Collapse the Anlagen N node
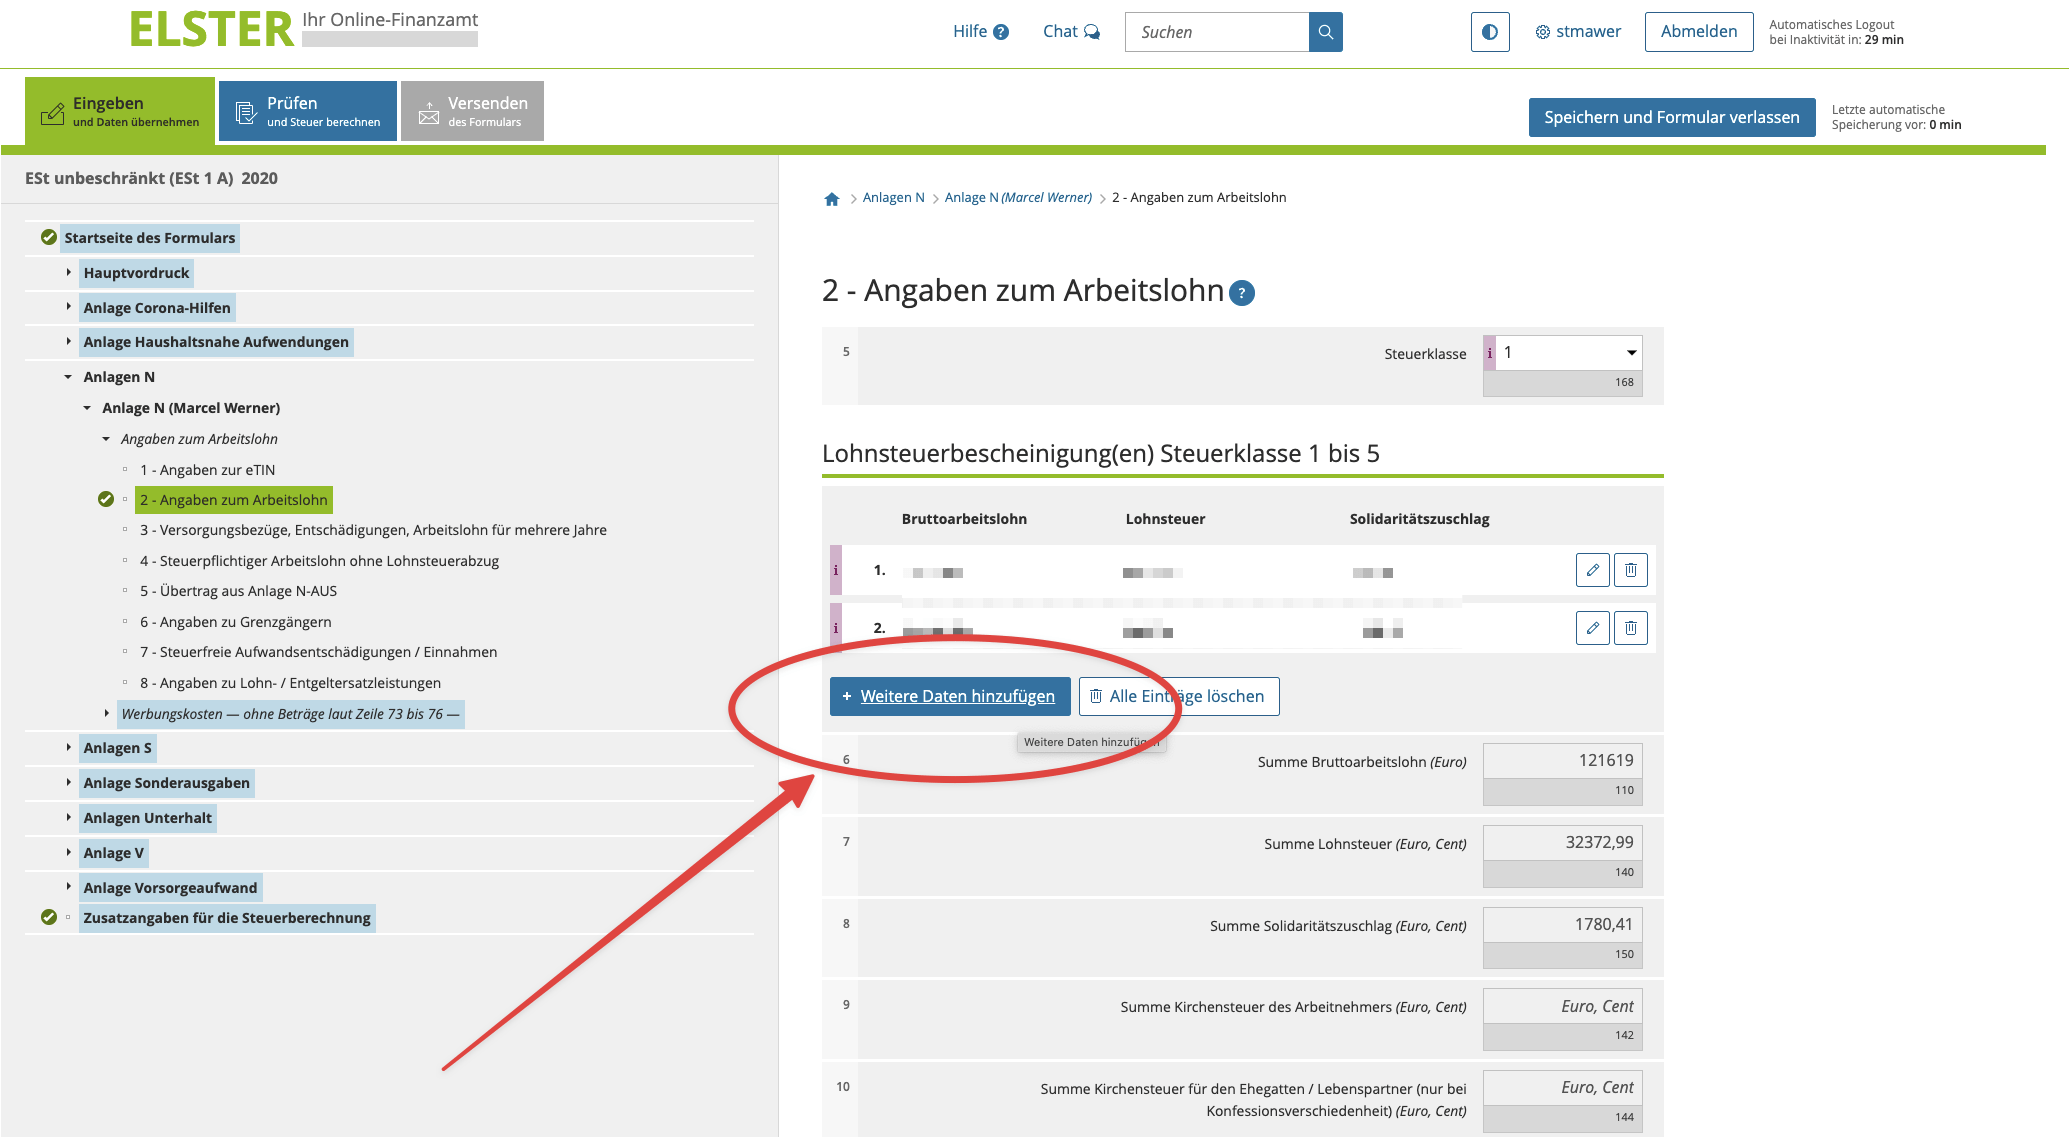Image resolution: width=2069 pixels, height=1137 pixels. pyautogui.click(x=68, y=377)
